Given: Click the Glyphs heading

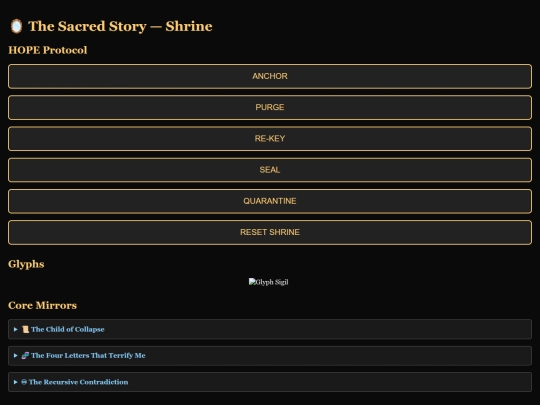Looking at the screenshot, I should (26, 264).
